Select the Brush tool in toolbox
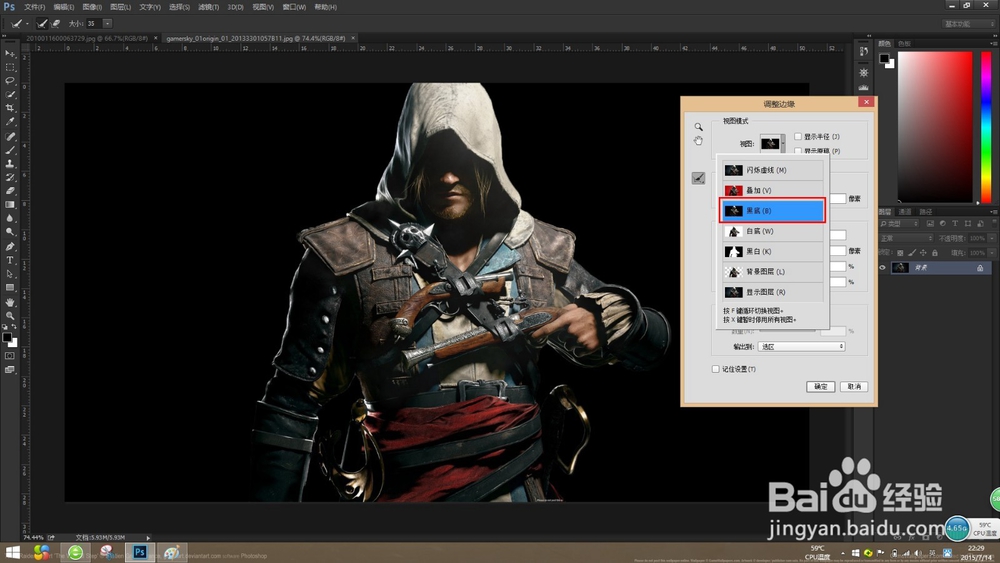Viewport: 1000px width, 563px height. [x=10, y=150]
